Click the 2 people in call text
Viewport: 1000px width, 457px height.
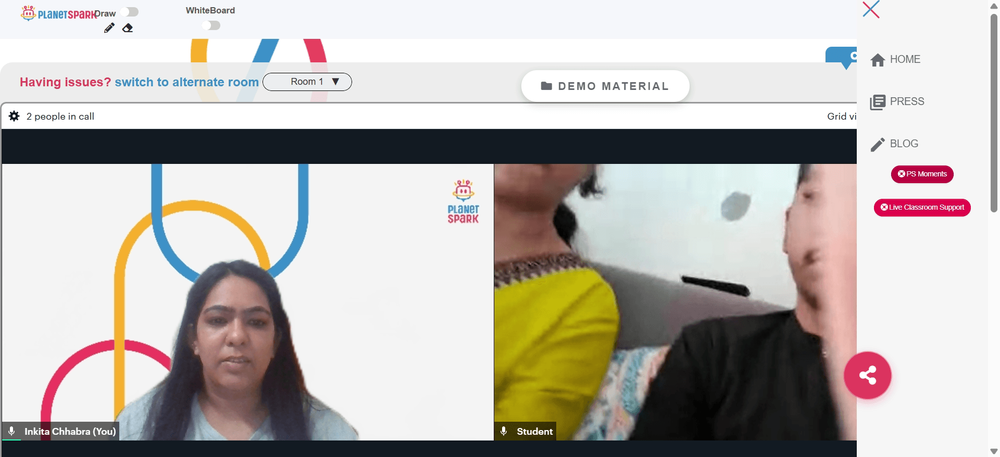pyautogui.click(x=60, y=117)
